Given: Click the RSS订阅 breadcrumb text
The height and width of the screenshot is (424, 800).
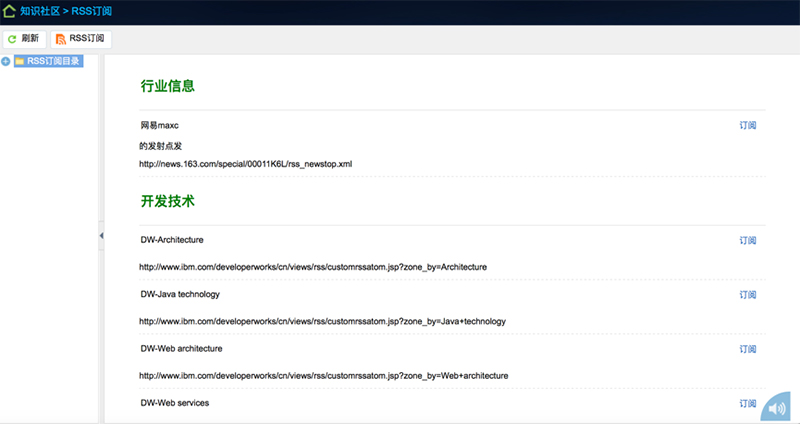Looking at the screenshot, I should click(x=91, y=11).
